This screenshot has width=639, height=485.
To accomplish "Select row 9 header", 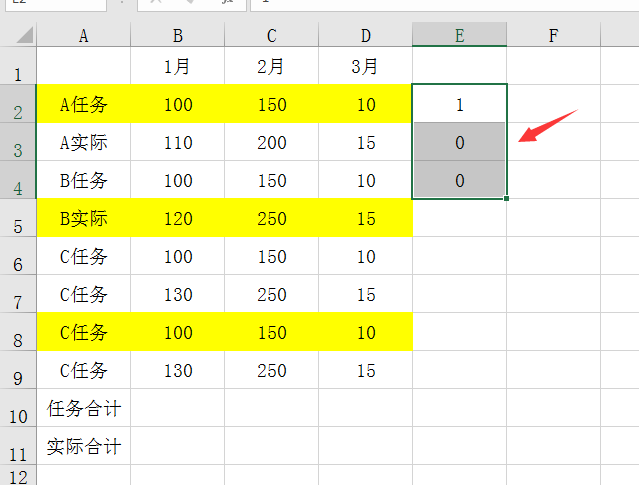I will 18,370.
